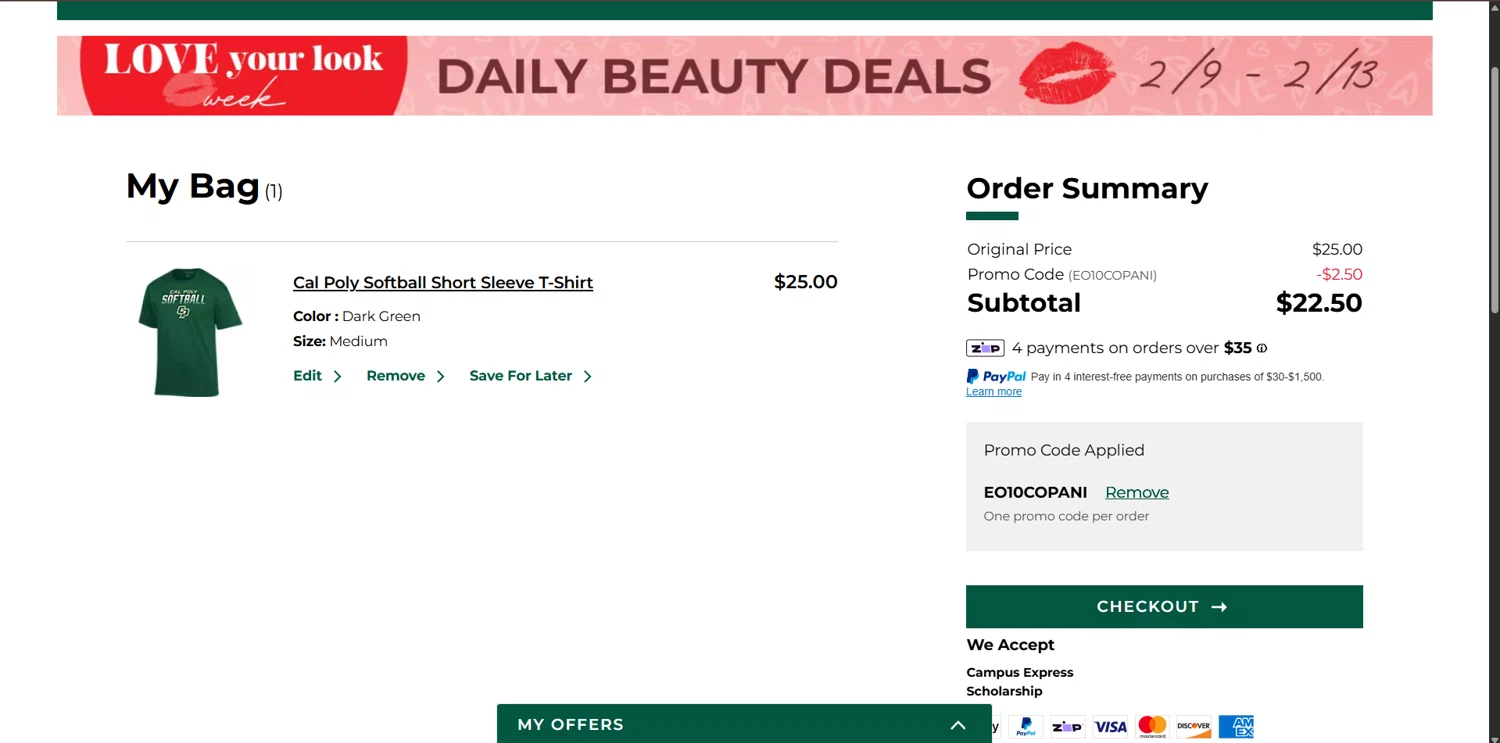Click the PayPal icon under We Accept
Image resolution: width=1500 pixels, height=743 pixels.
click(1026, 727)
